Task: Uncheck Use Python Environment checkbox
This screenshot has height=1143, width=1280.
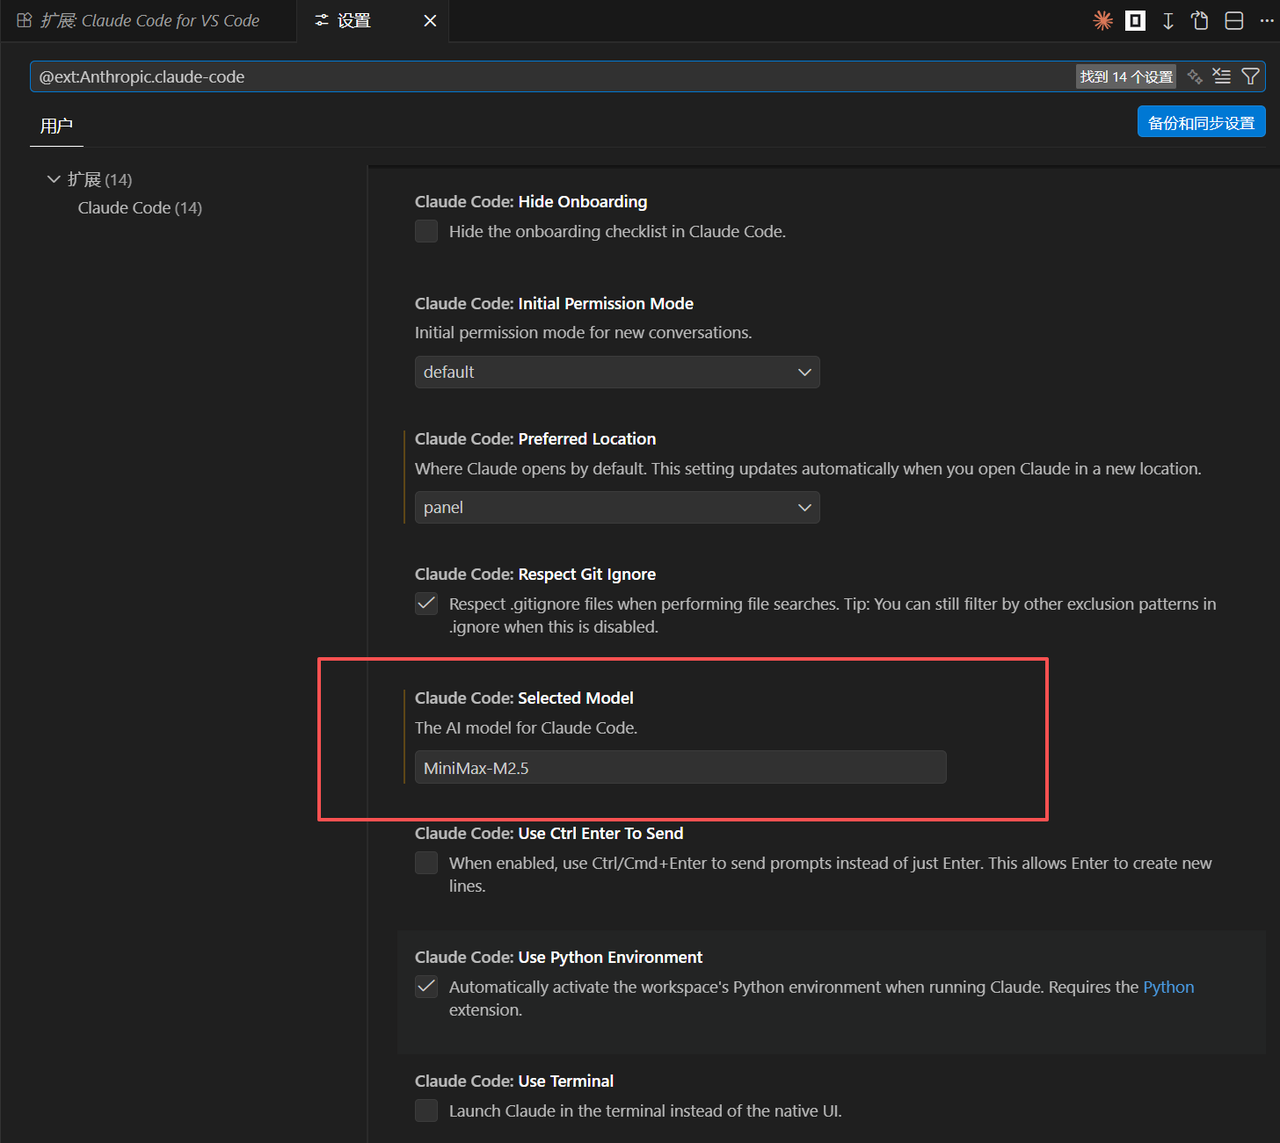Action: click(x=427, y=986)
